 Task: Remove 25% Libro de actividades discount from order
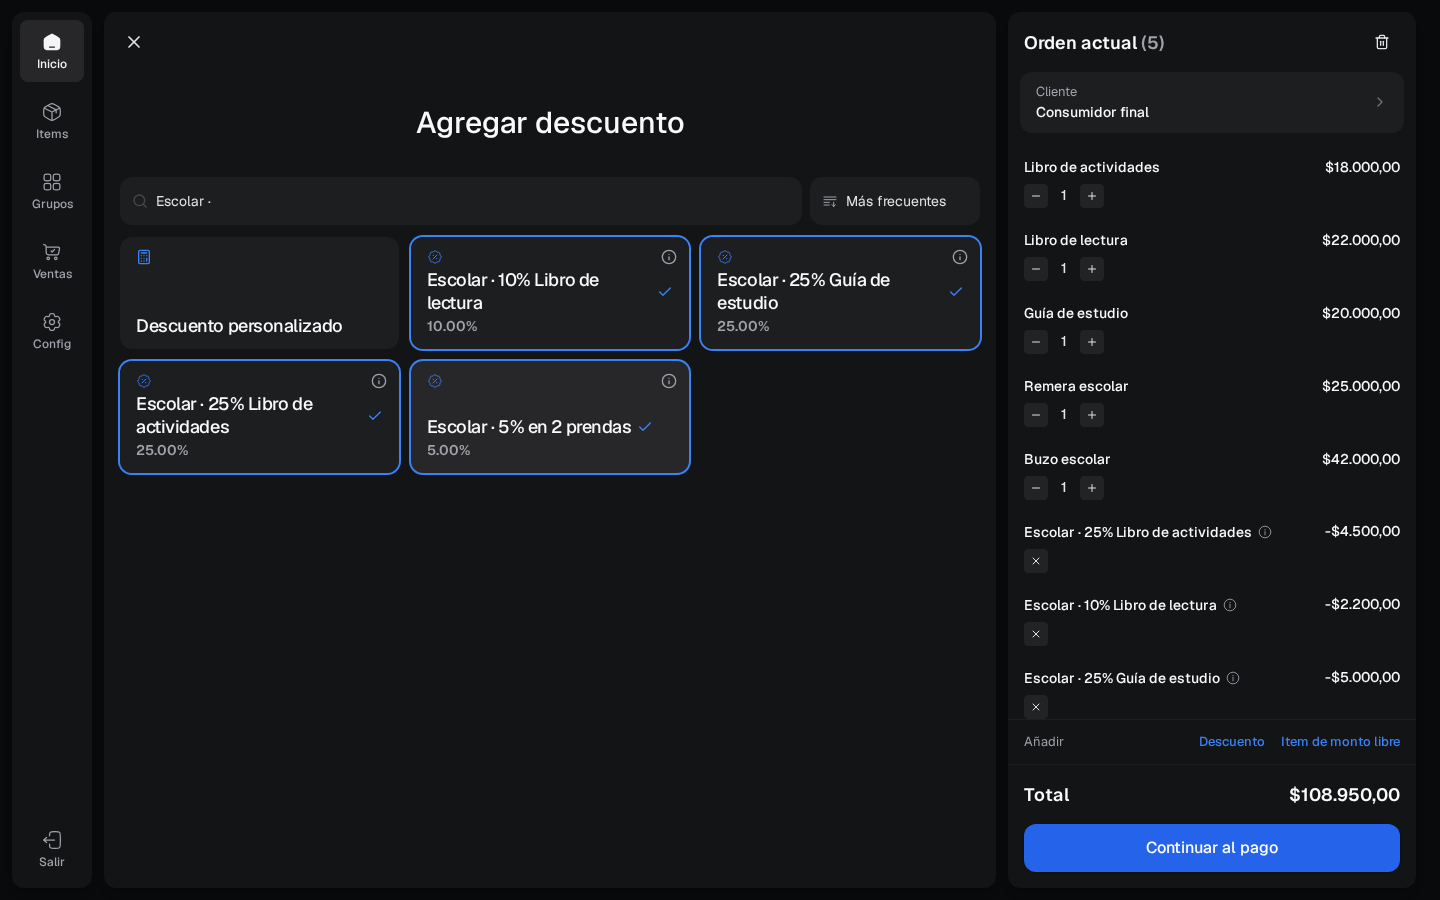(1036, 561)
